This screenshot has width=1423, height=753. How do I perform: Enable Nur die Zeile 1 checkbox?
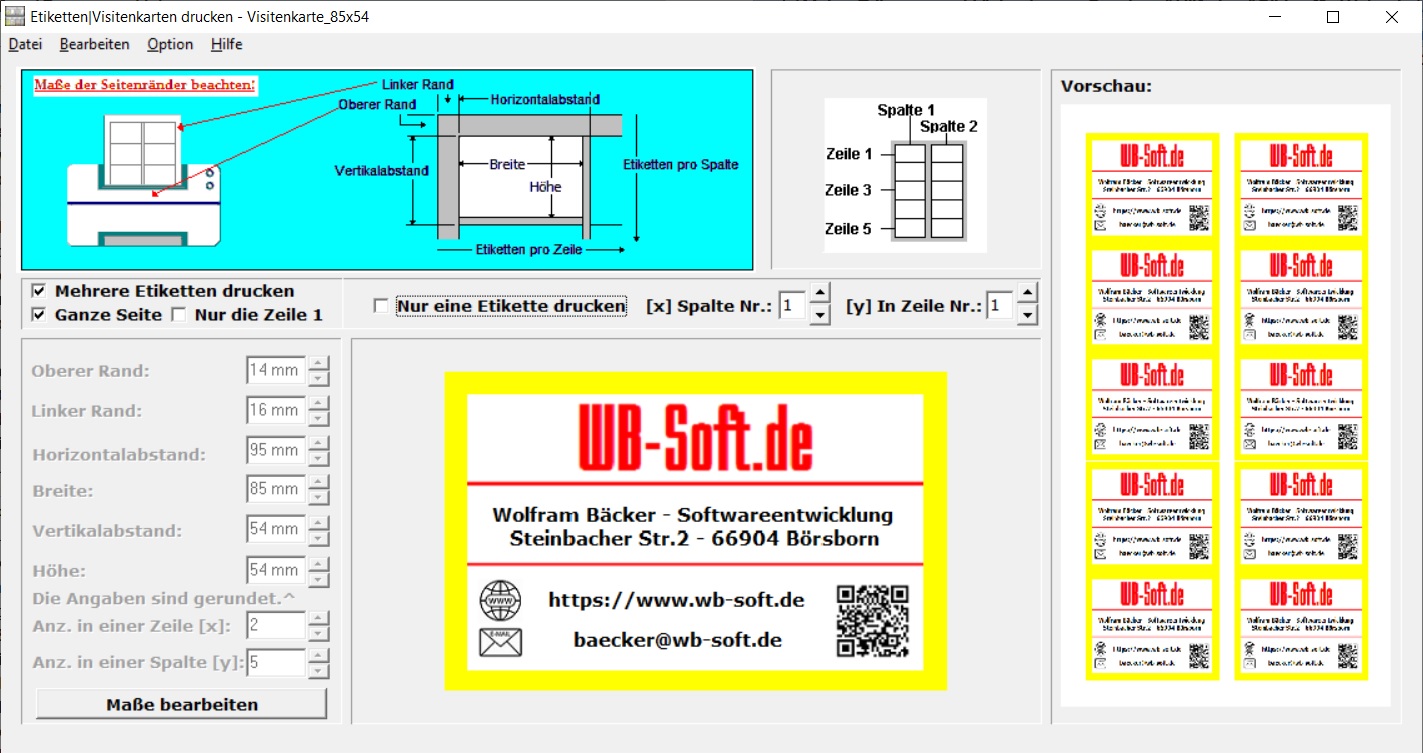point(179,315)
